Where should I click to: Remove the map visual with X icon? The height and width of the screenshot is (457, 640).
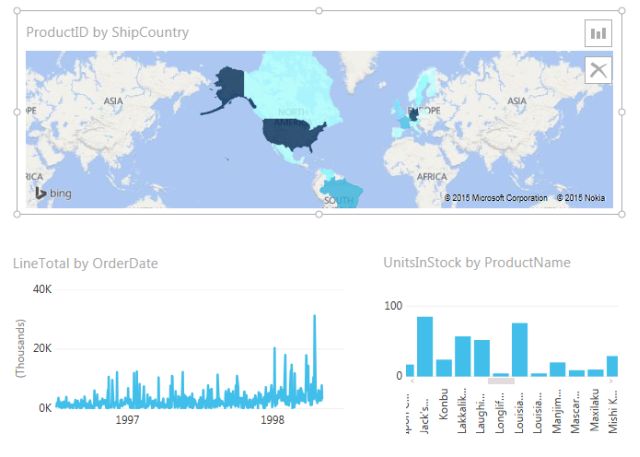(x=598, y=69)
